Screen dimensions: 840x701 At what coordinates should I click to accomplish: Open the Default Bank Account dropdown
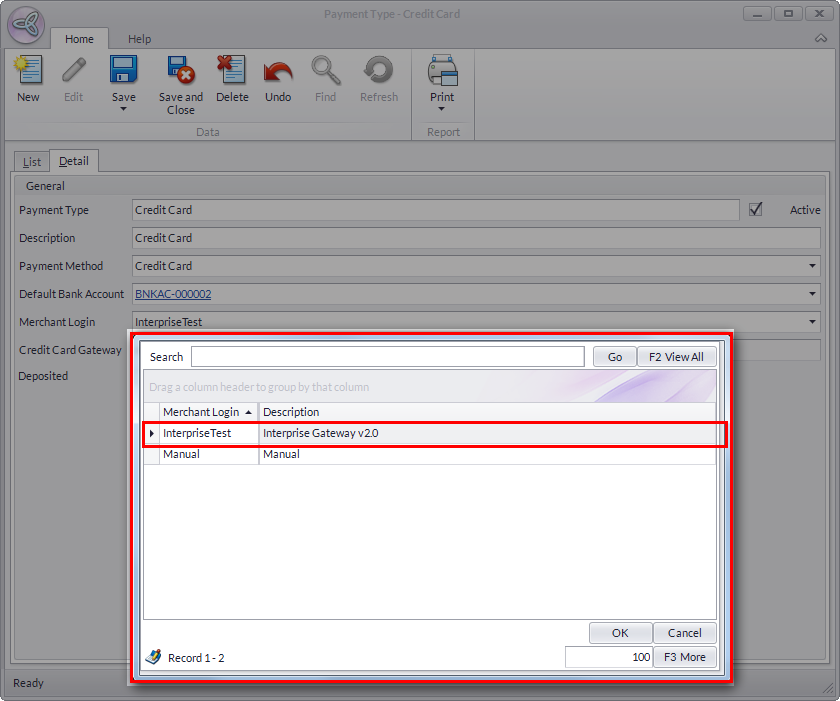click(812, 294)
